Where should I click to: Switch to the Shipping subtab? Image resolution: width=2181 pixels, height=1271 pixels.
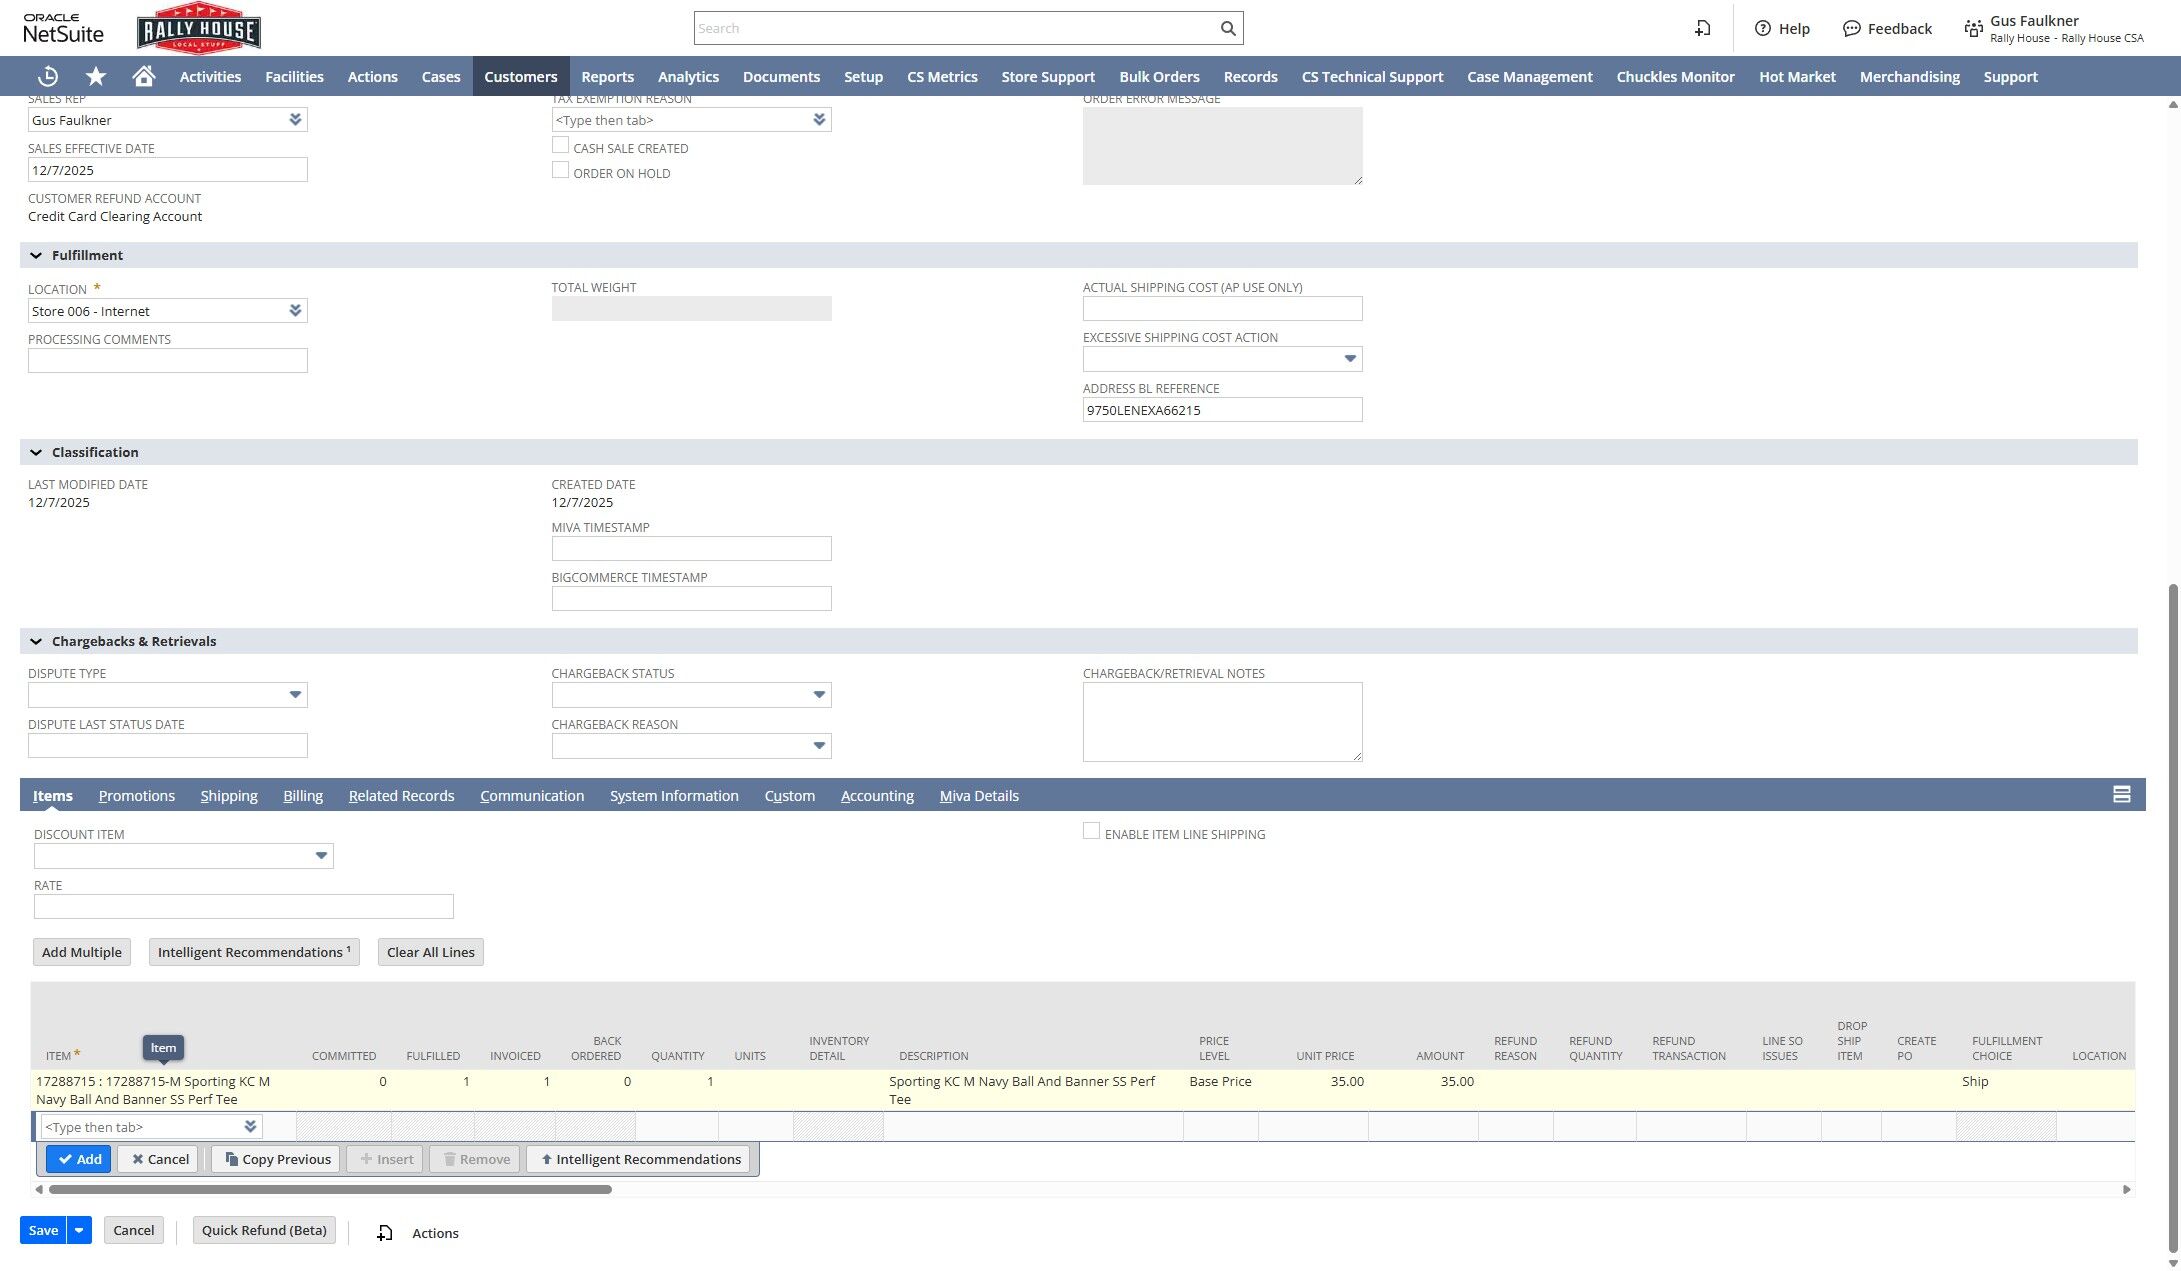pos(229,796)
